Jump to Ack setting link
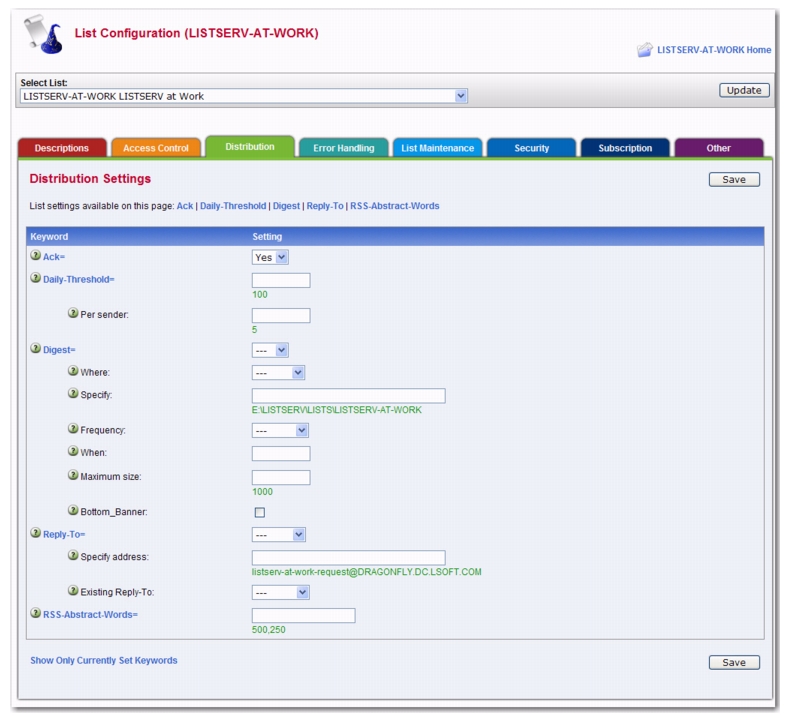787x720 pixels. [x=185, y=206]
